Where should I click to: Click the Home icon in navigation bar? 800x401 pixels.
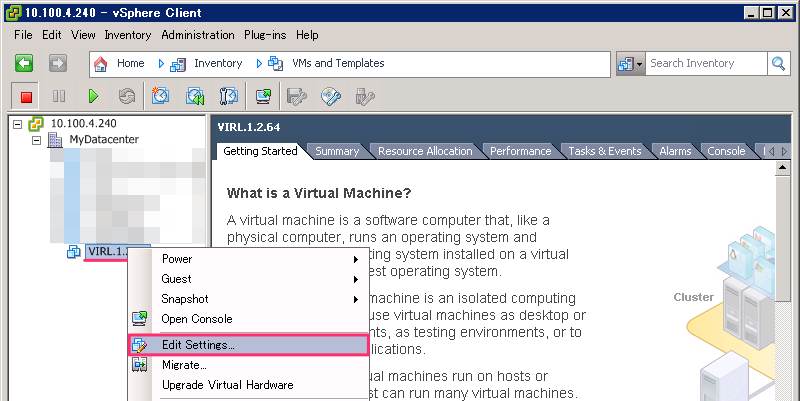pos(101,64)
